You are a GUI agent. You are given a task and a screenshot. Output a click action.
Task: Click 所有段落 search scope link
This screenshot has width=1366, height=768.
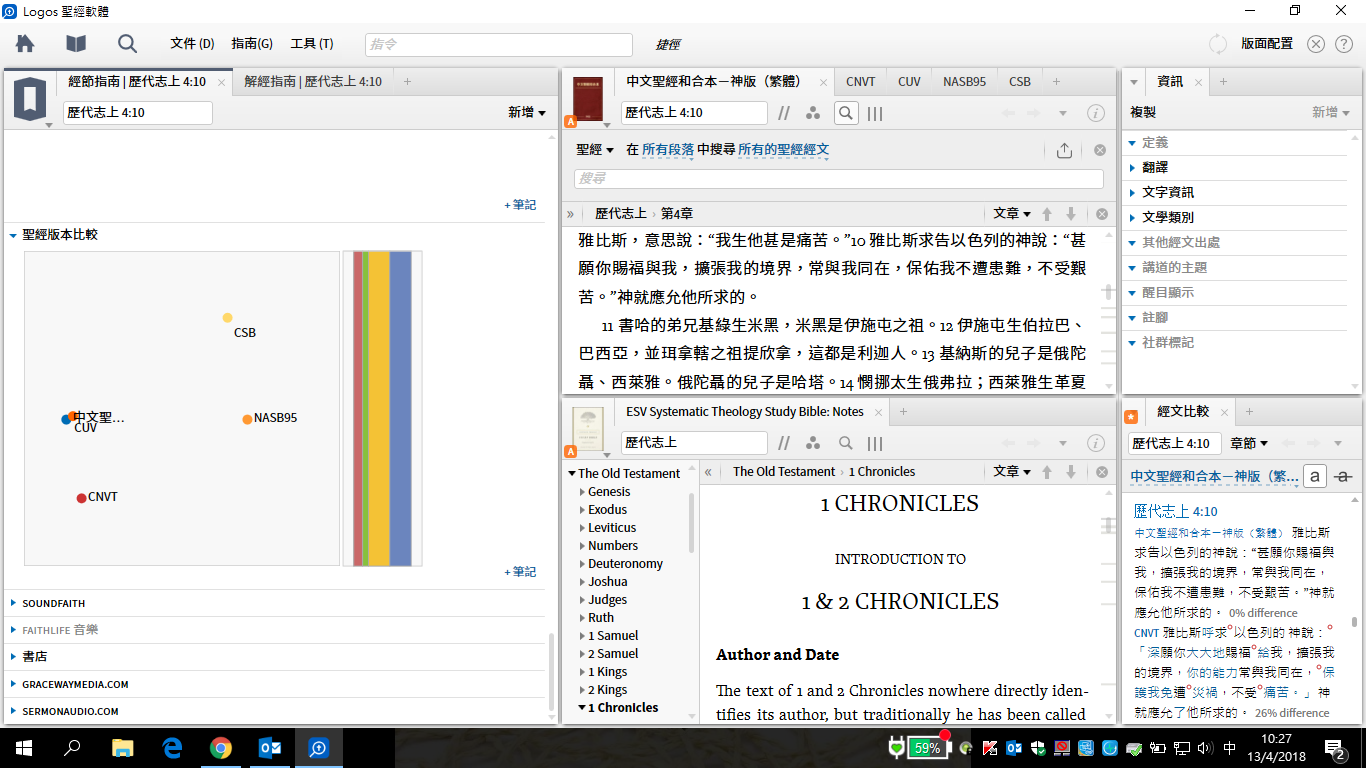click(x=668, y=150)
